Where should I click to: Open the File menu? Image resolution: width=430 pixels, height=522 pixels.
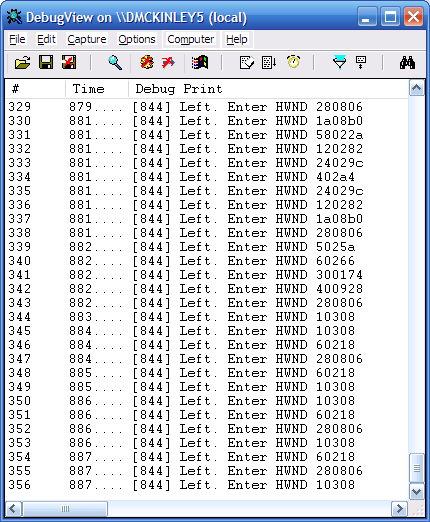pyautogui.click(x=17, y=39)
